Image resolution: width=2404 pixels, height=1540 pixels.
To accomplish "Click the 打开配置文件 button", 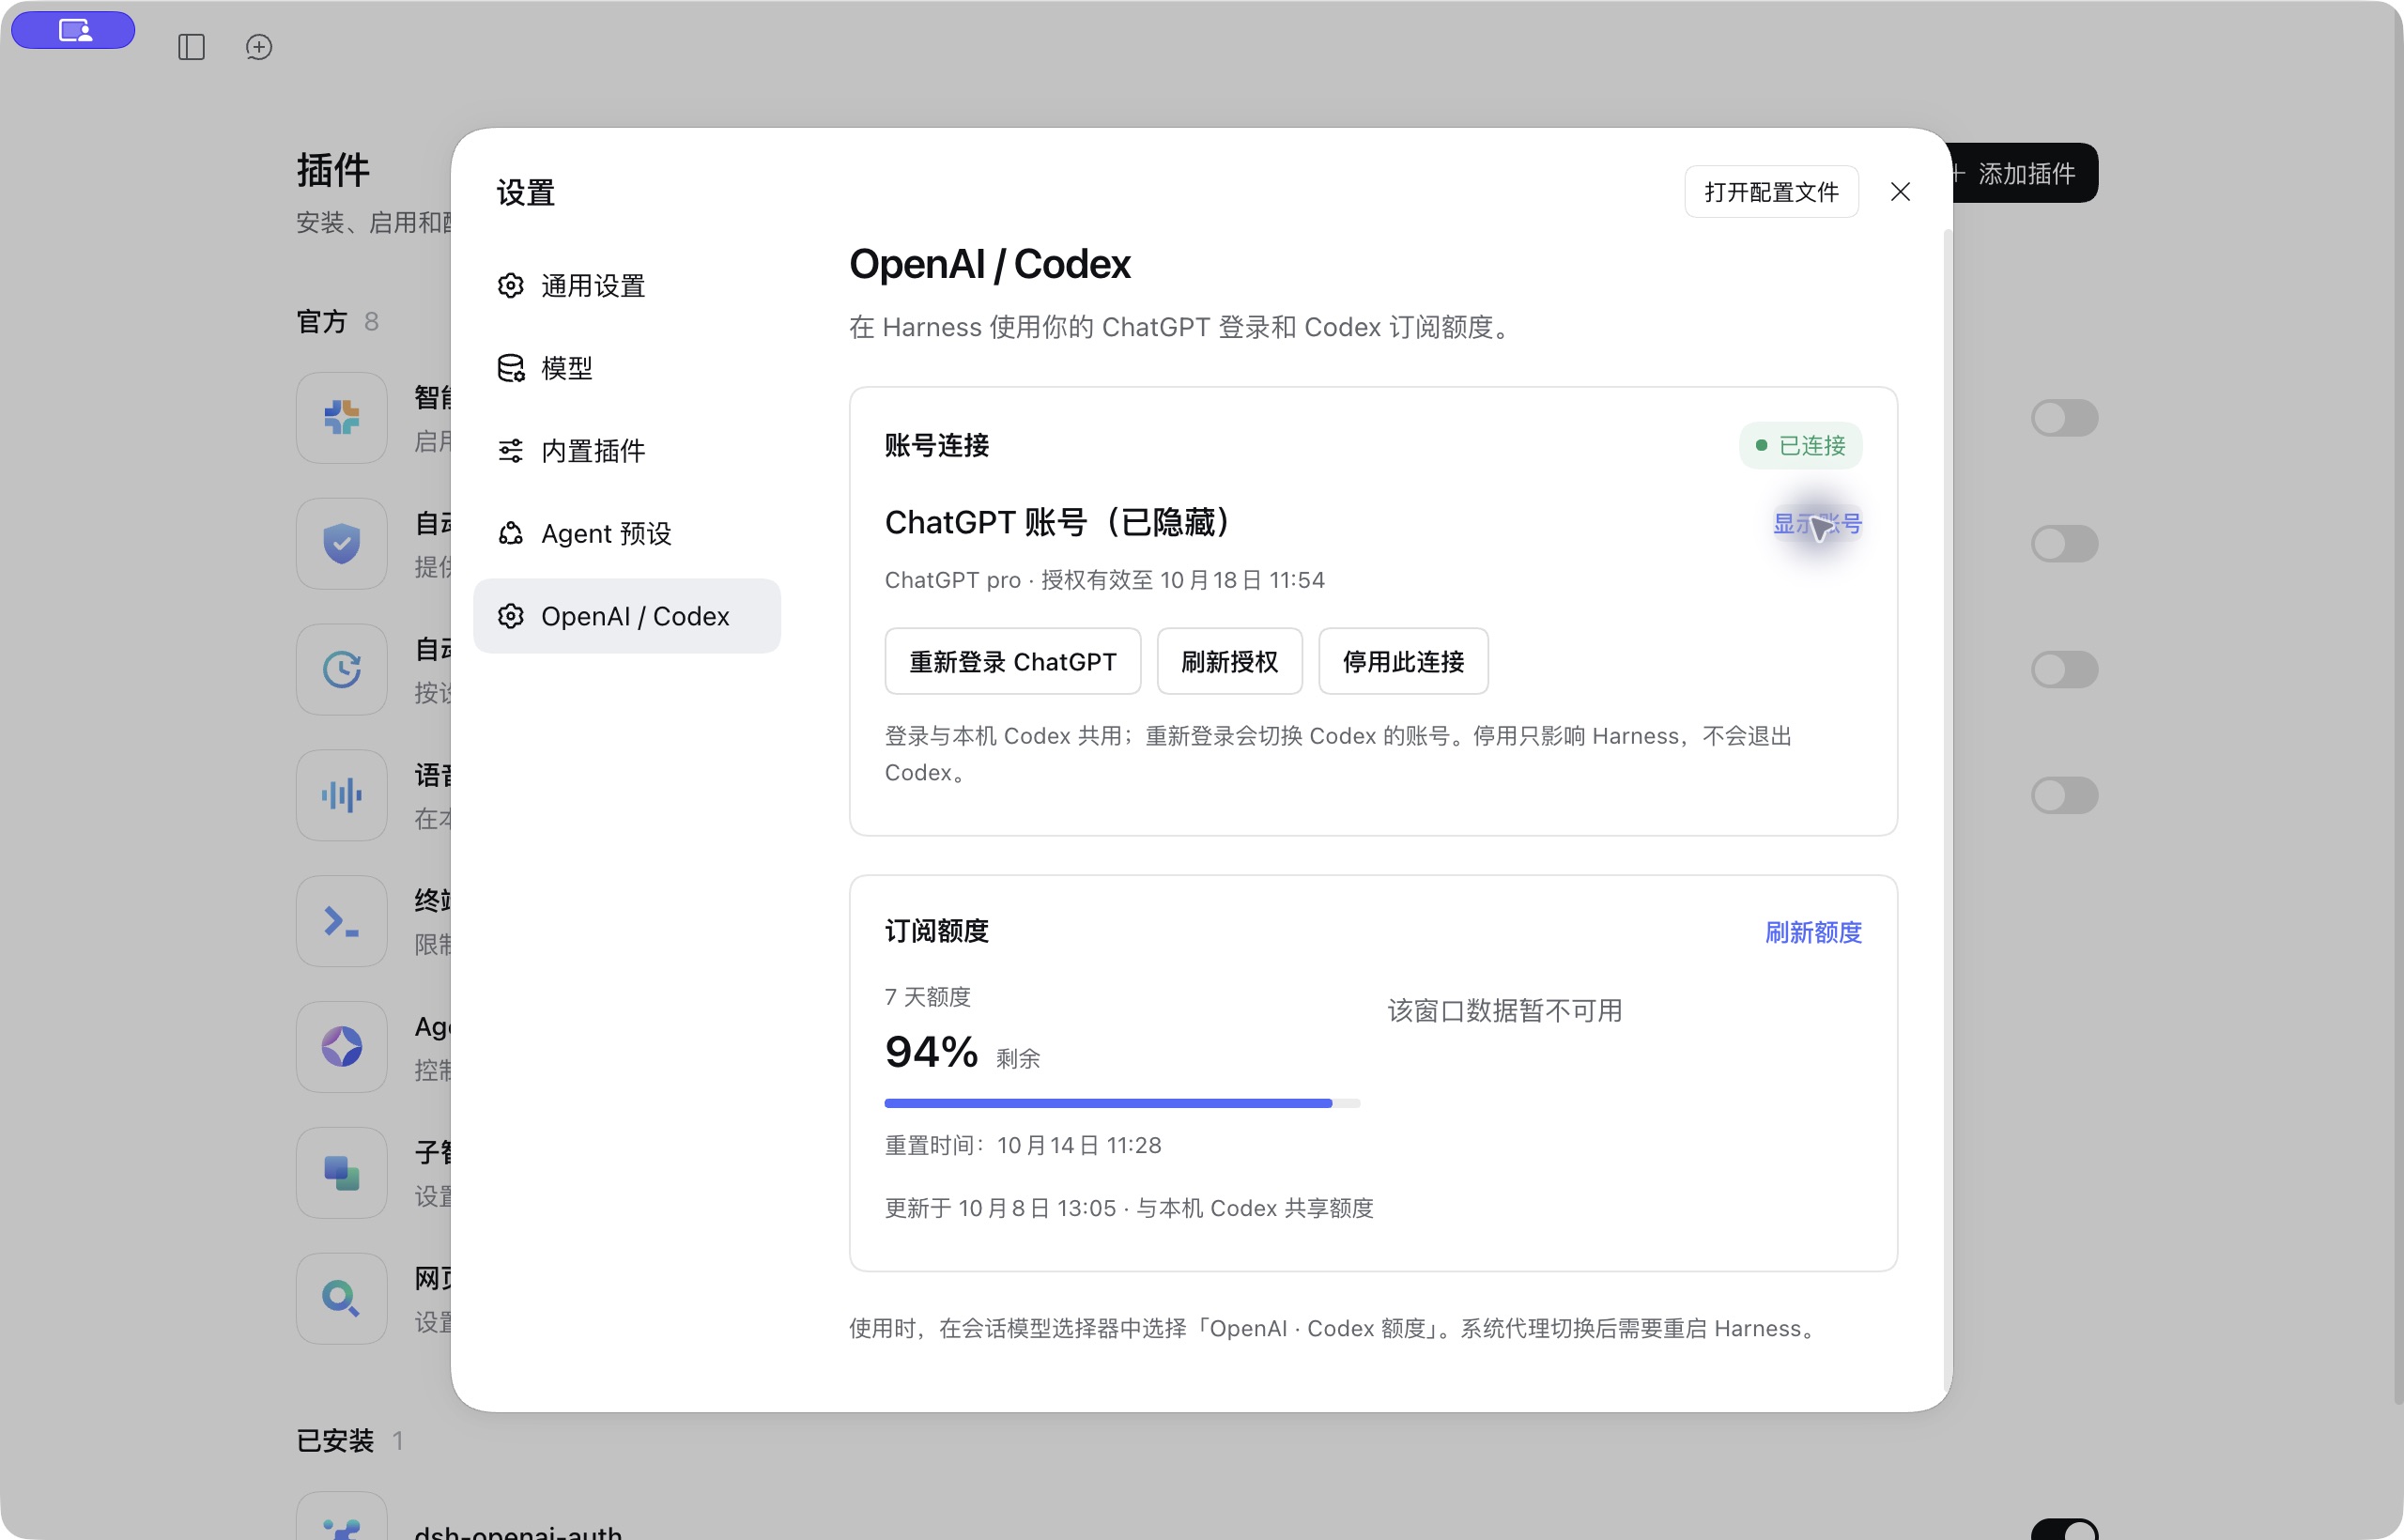I will pos(1771,191).
